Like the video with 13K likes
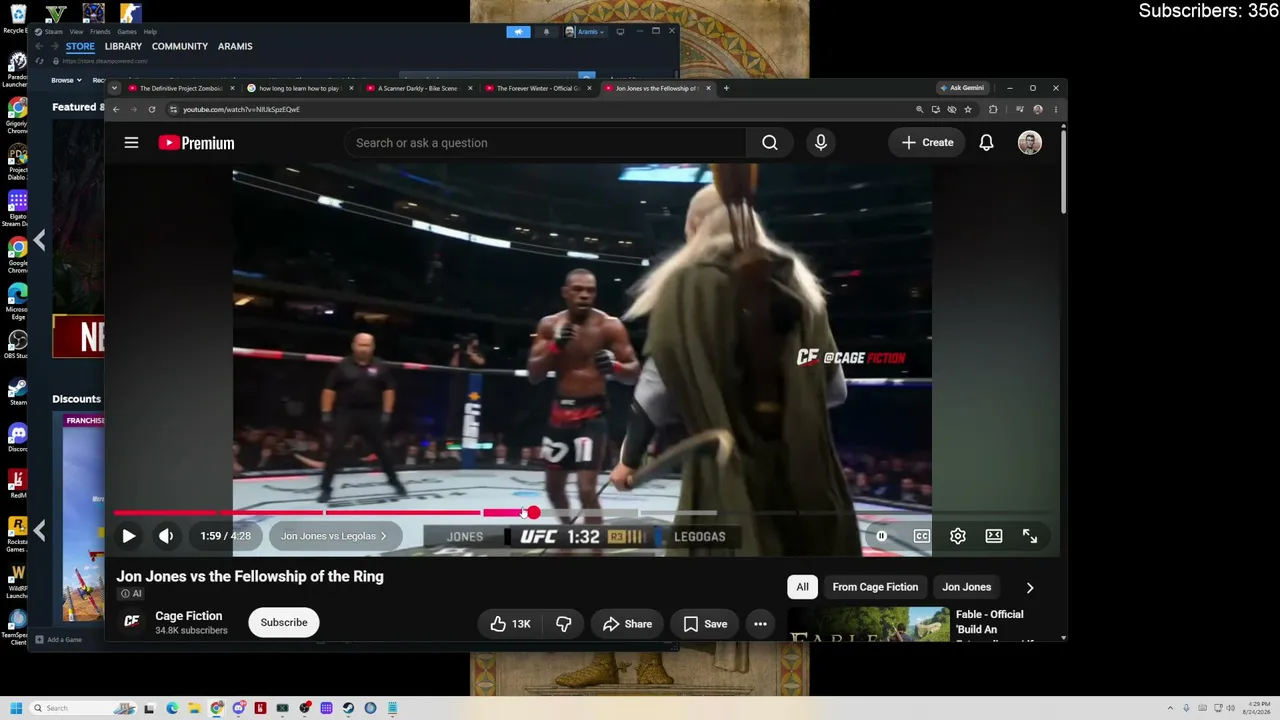Screen dimensions: 1280x720 511,624
